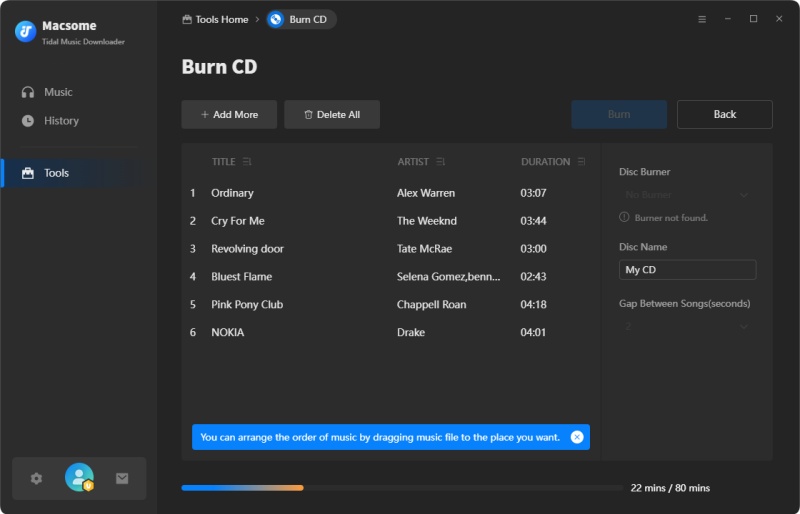Select the song Bluest Flame
The image size is (800, 514).
point(241,277)
